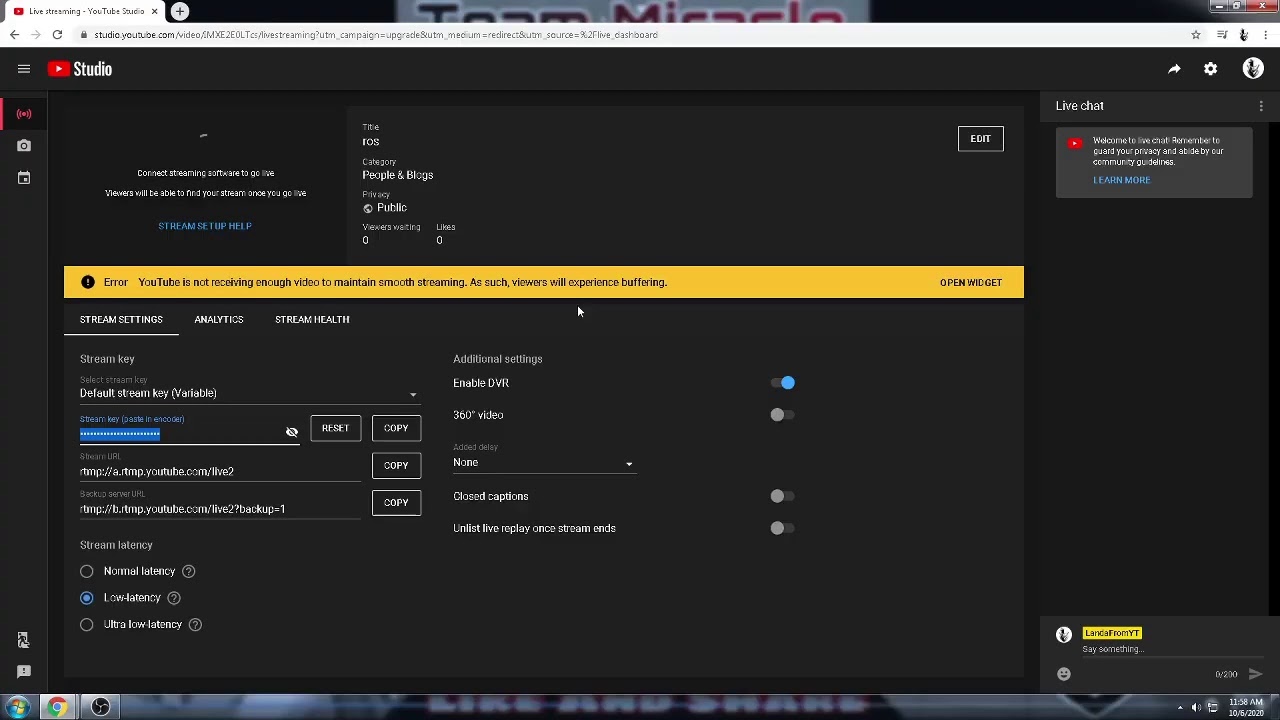The height and width of the screenshot is (720, 1280).
Task: Open the Manage calendar sidebar icon
Action: tap(24, 178)
